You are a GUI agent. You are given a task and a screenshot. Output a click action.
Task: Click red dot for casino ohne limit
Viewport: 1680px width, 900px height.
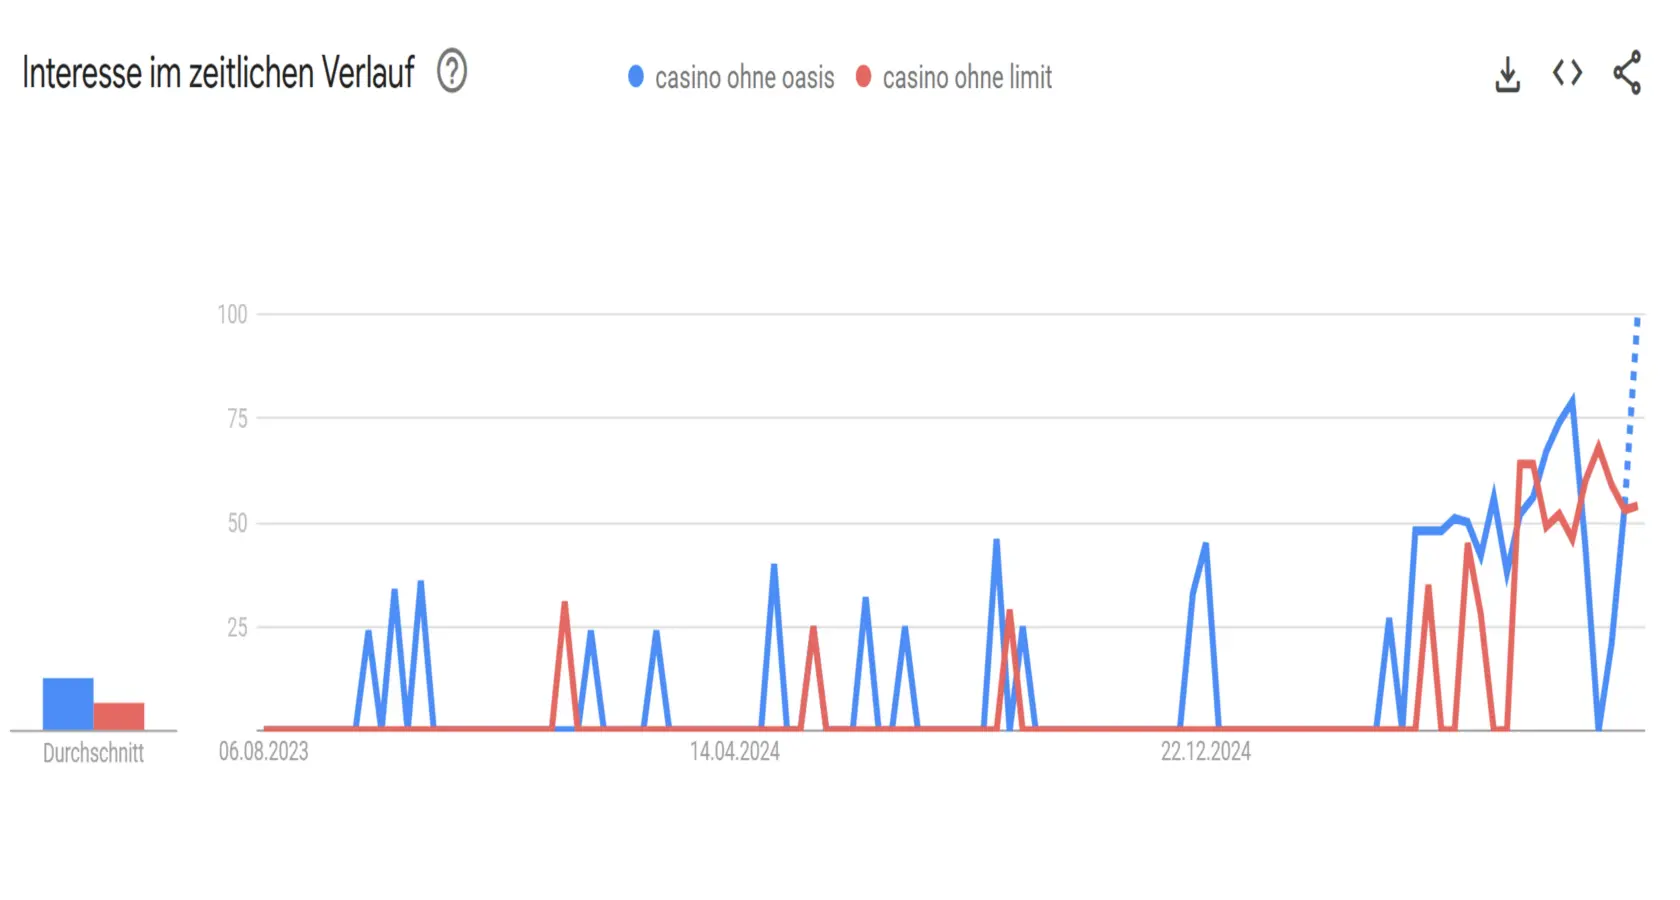click(x=864, y=76)
